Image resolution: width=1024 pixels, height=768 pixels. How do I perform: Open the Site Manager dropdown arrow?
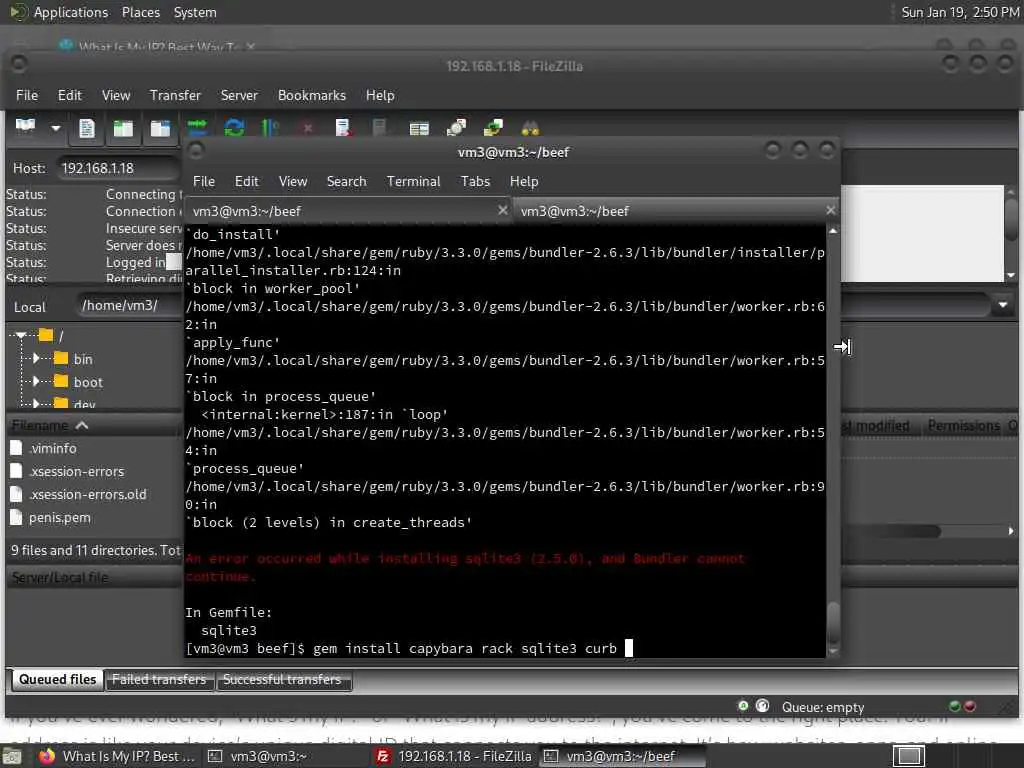56,128
